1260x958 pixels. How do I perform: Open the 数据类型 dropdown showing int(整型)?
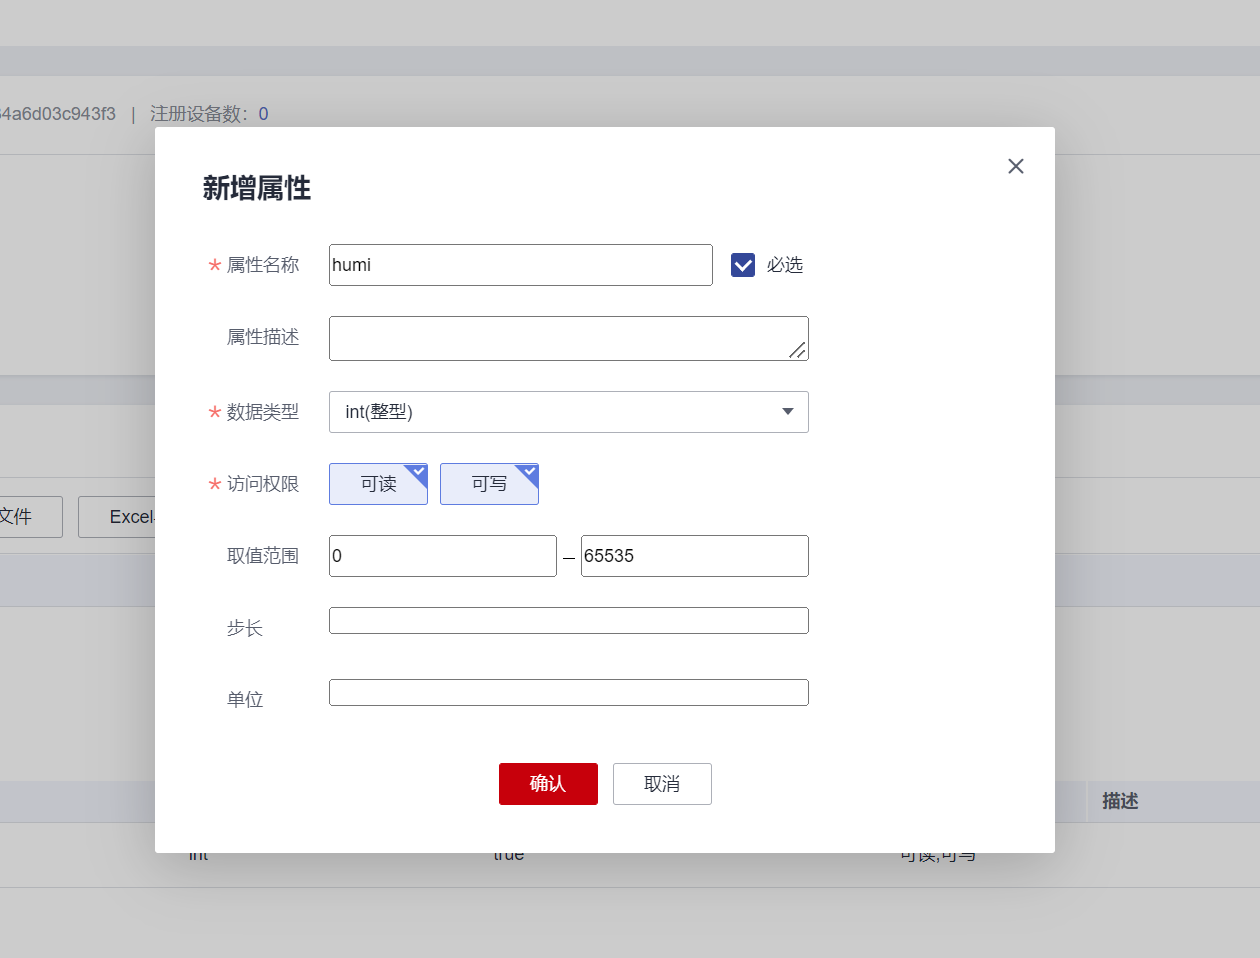tap(568, 412)
